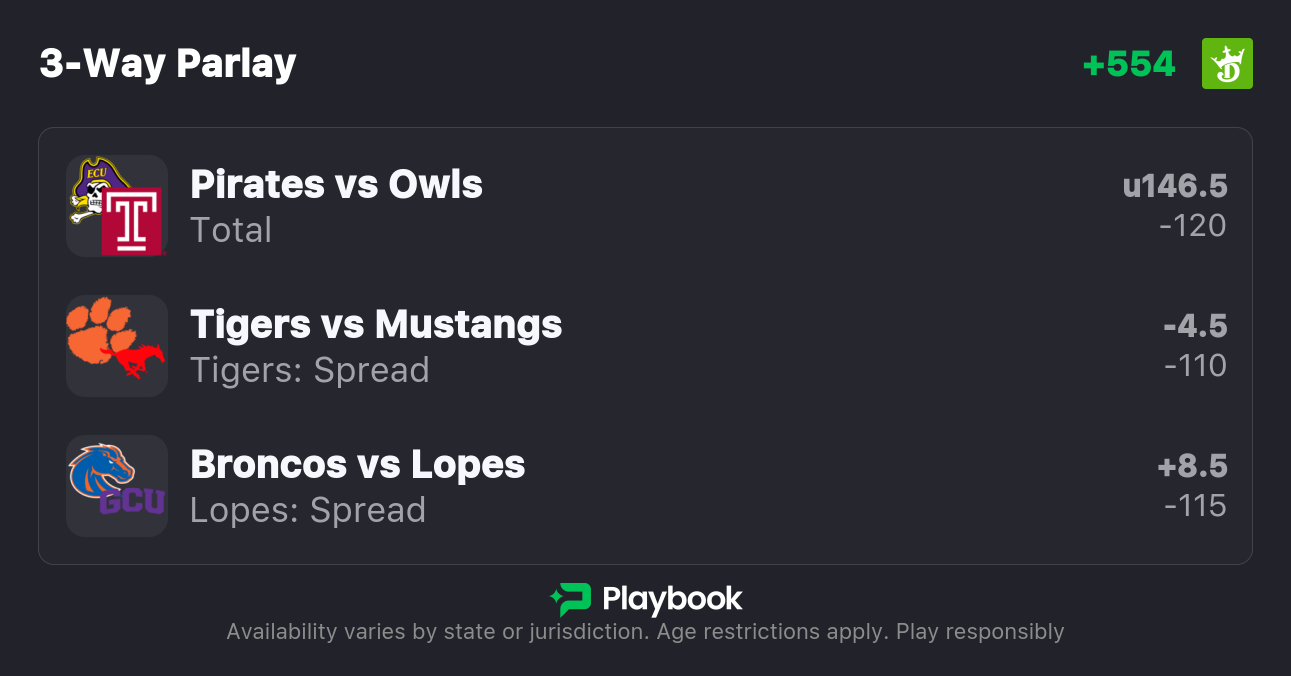This screenshot has width=1291, height=676.
Task: Click the 3-Way Parlay title
Action: [168, 64]
